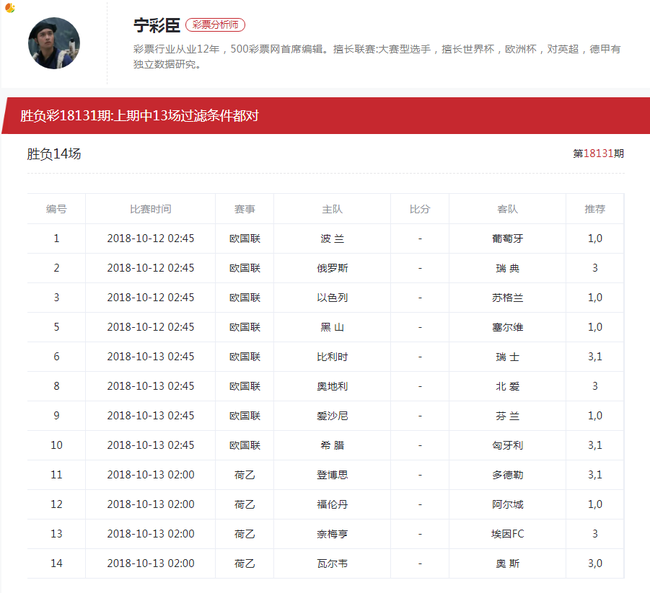Click the author name 宁彩臣
650x593 pixels.
[157, 25]
